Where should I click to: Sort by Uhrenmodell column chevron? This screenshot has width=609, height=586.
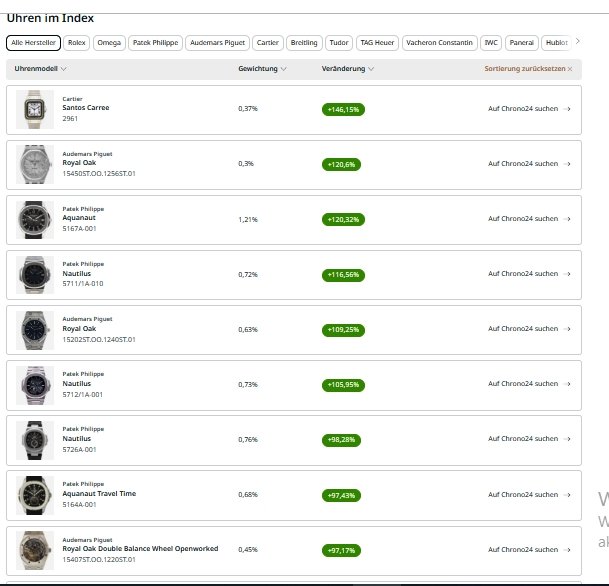pos(64,69)
